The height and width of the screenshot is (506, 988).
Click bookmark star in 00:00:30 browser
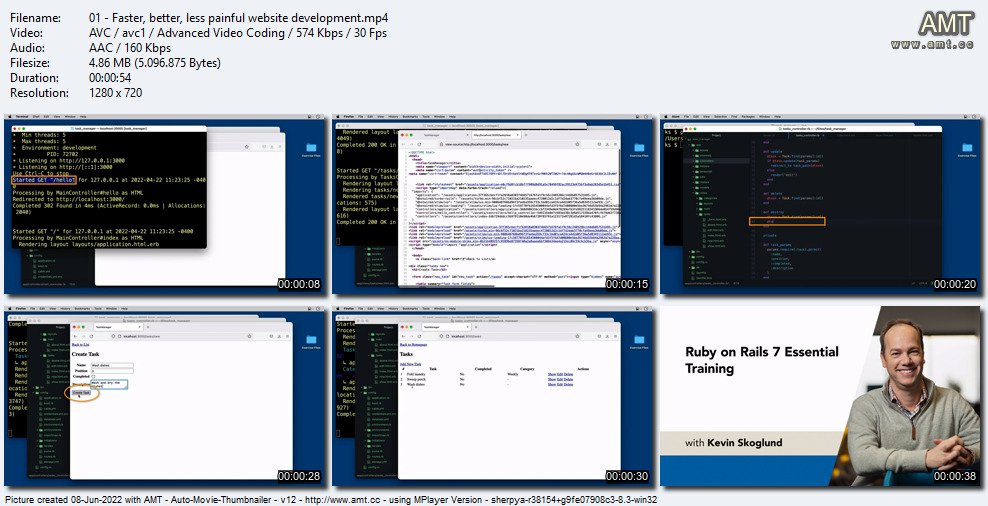point(577,336)
